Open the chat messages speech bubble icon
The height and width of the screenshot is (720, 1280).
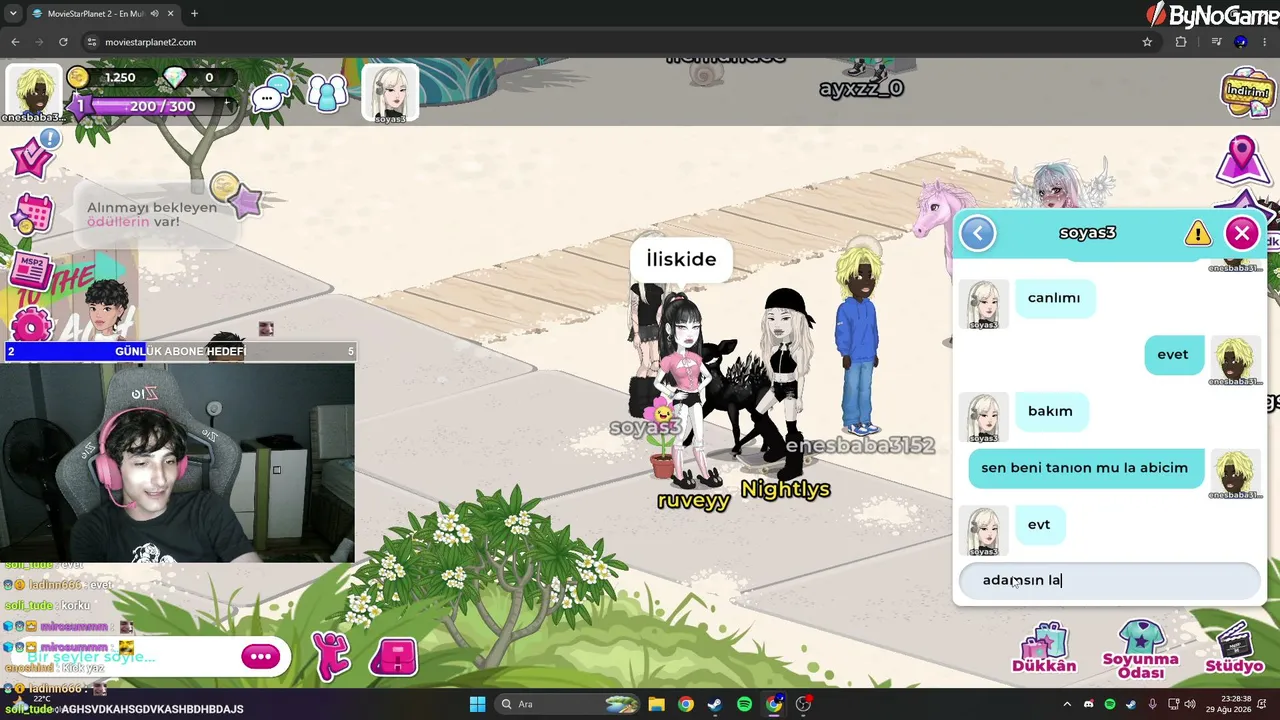271,95
